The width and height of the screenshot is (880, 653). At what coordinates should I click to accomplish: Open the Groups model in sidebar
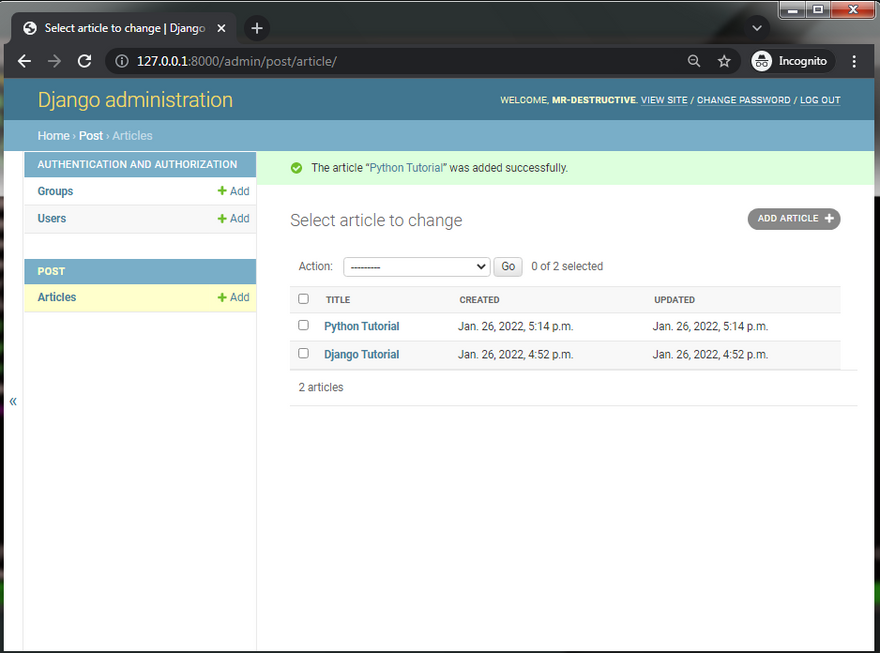pyautogui.click(x=55, y=191)
